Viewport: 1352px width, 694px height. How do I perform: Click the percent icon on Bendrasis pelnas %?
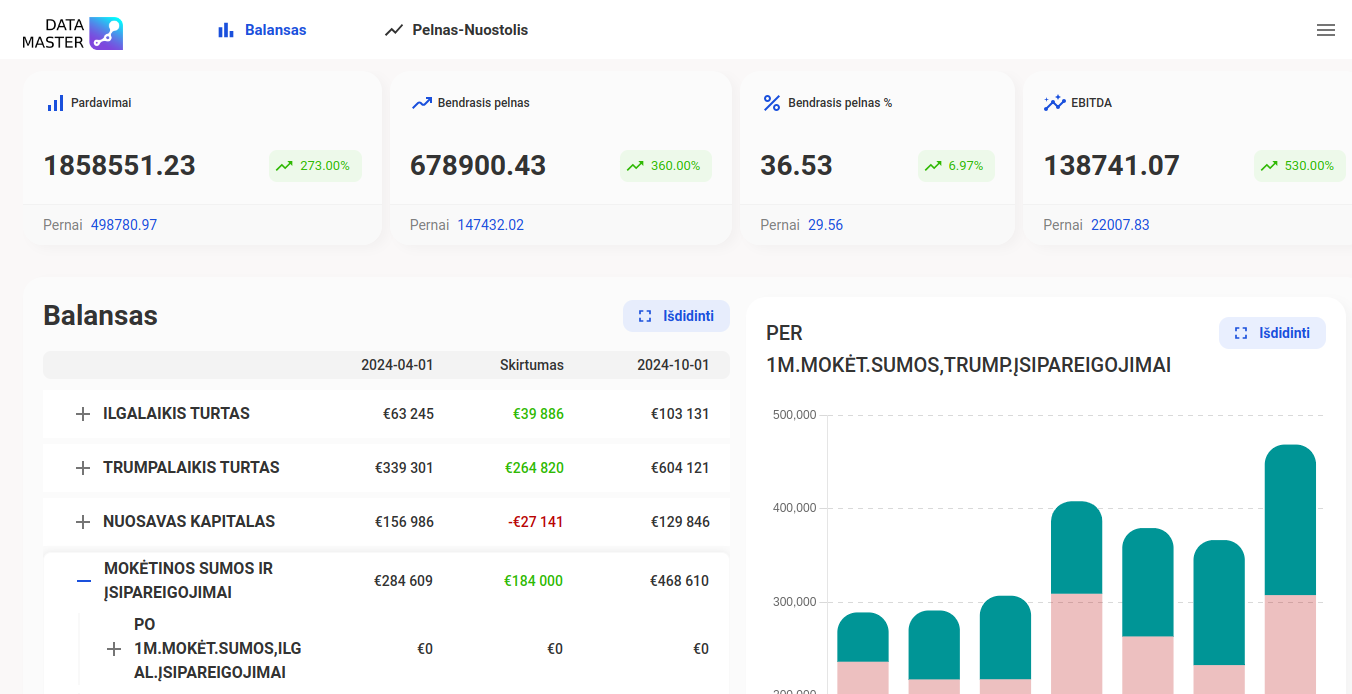click(x=771, y=103)
